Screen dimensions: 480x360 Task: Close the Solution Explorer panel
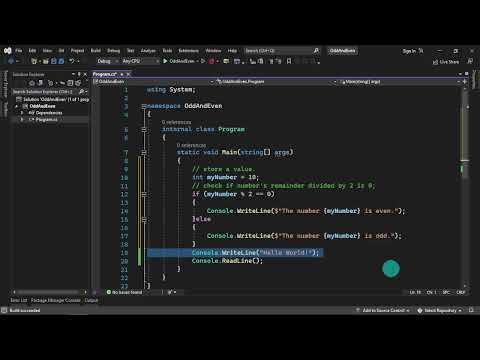pos(85,74)
